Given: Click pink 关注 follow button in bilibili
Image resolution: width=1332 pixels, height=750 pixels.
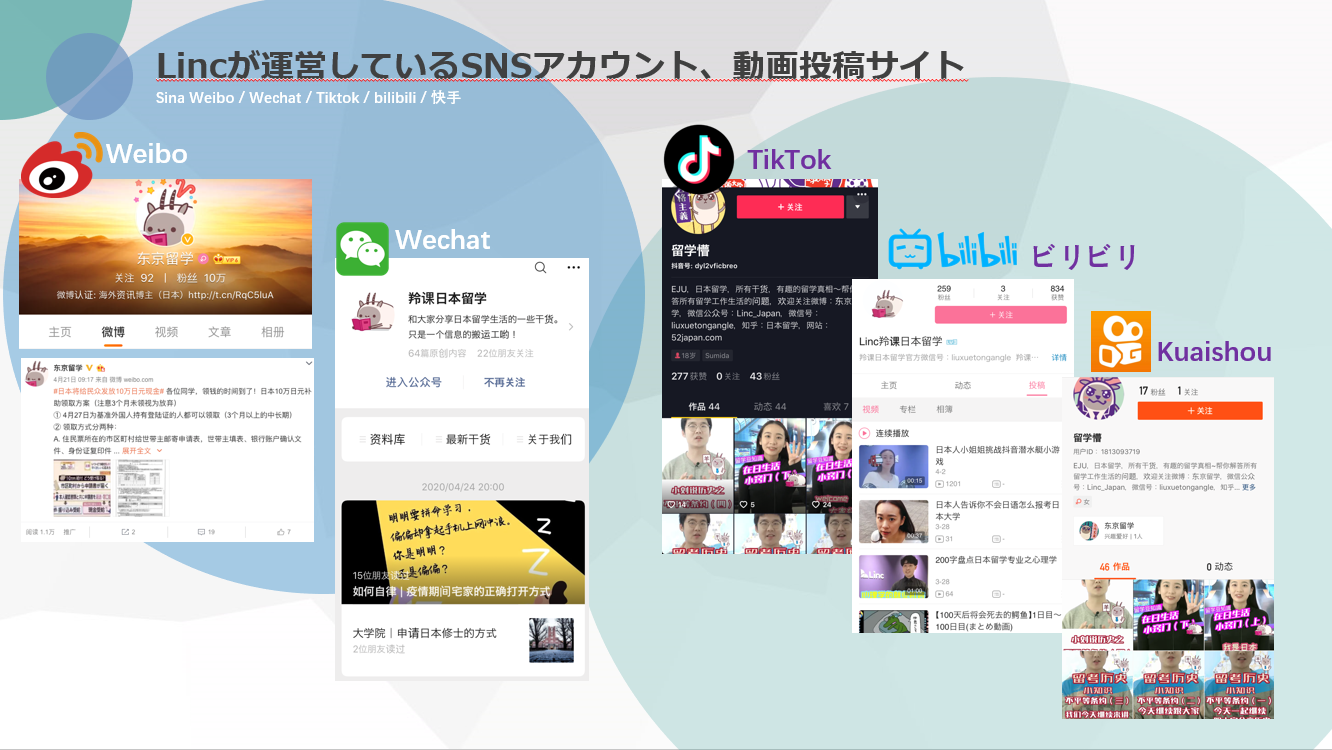Looking at the screenshot, I should tap(1000, 314).
